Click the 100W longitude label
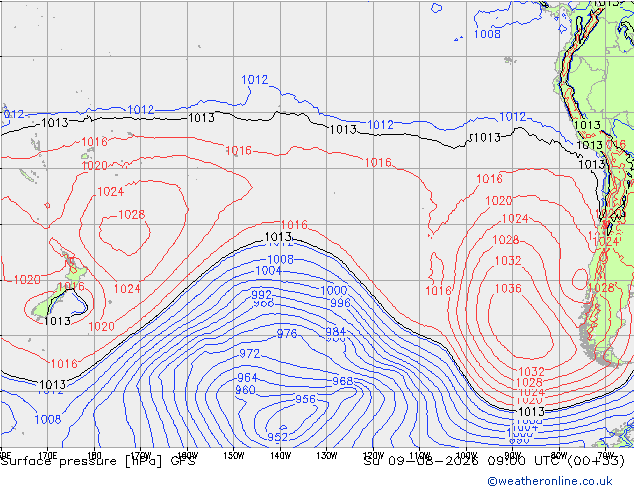Viewport: 634px width, 490px height. [466, 455]
